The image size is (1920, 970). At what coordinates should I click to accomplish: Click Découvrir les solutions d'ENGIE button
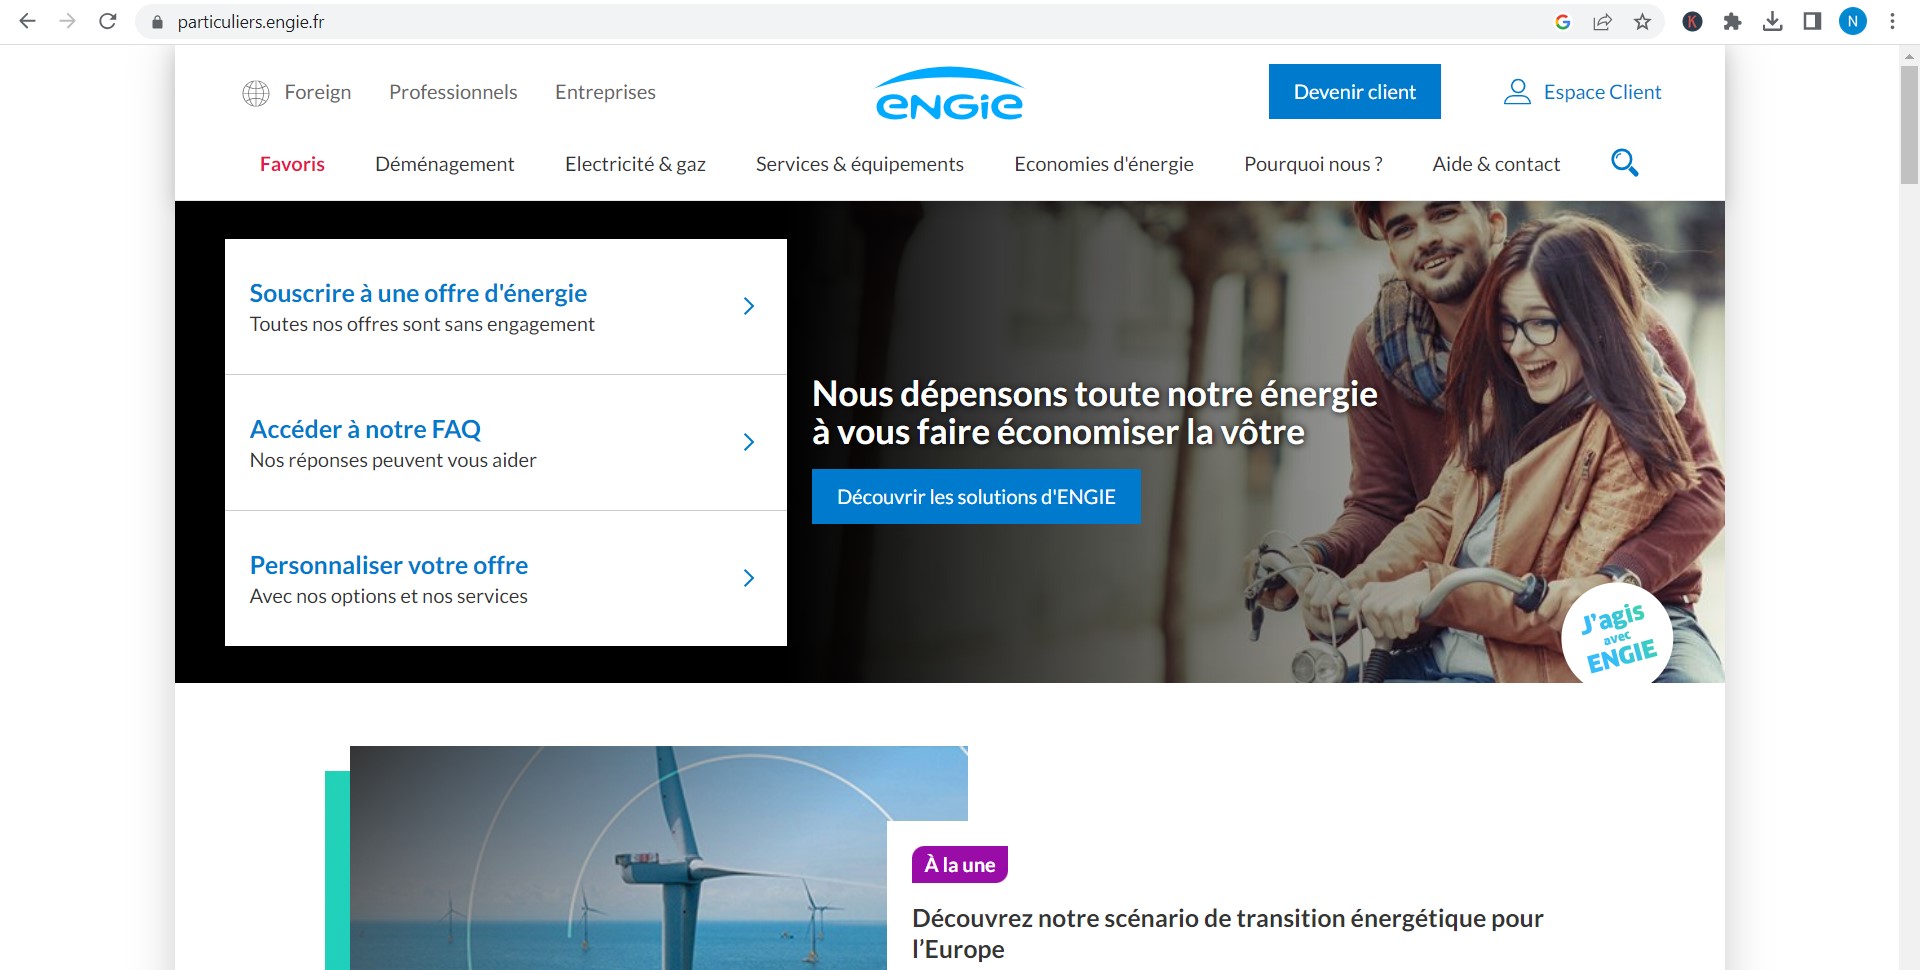pyautogui.click(x=976, y=497)
